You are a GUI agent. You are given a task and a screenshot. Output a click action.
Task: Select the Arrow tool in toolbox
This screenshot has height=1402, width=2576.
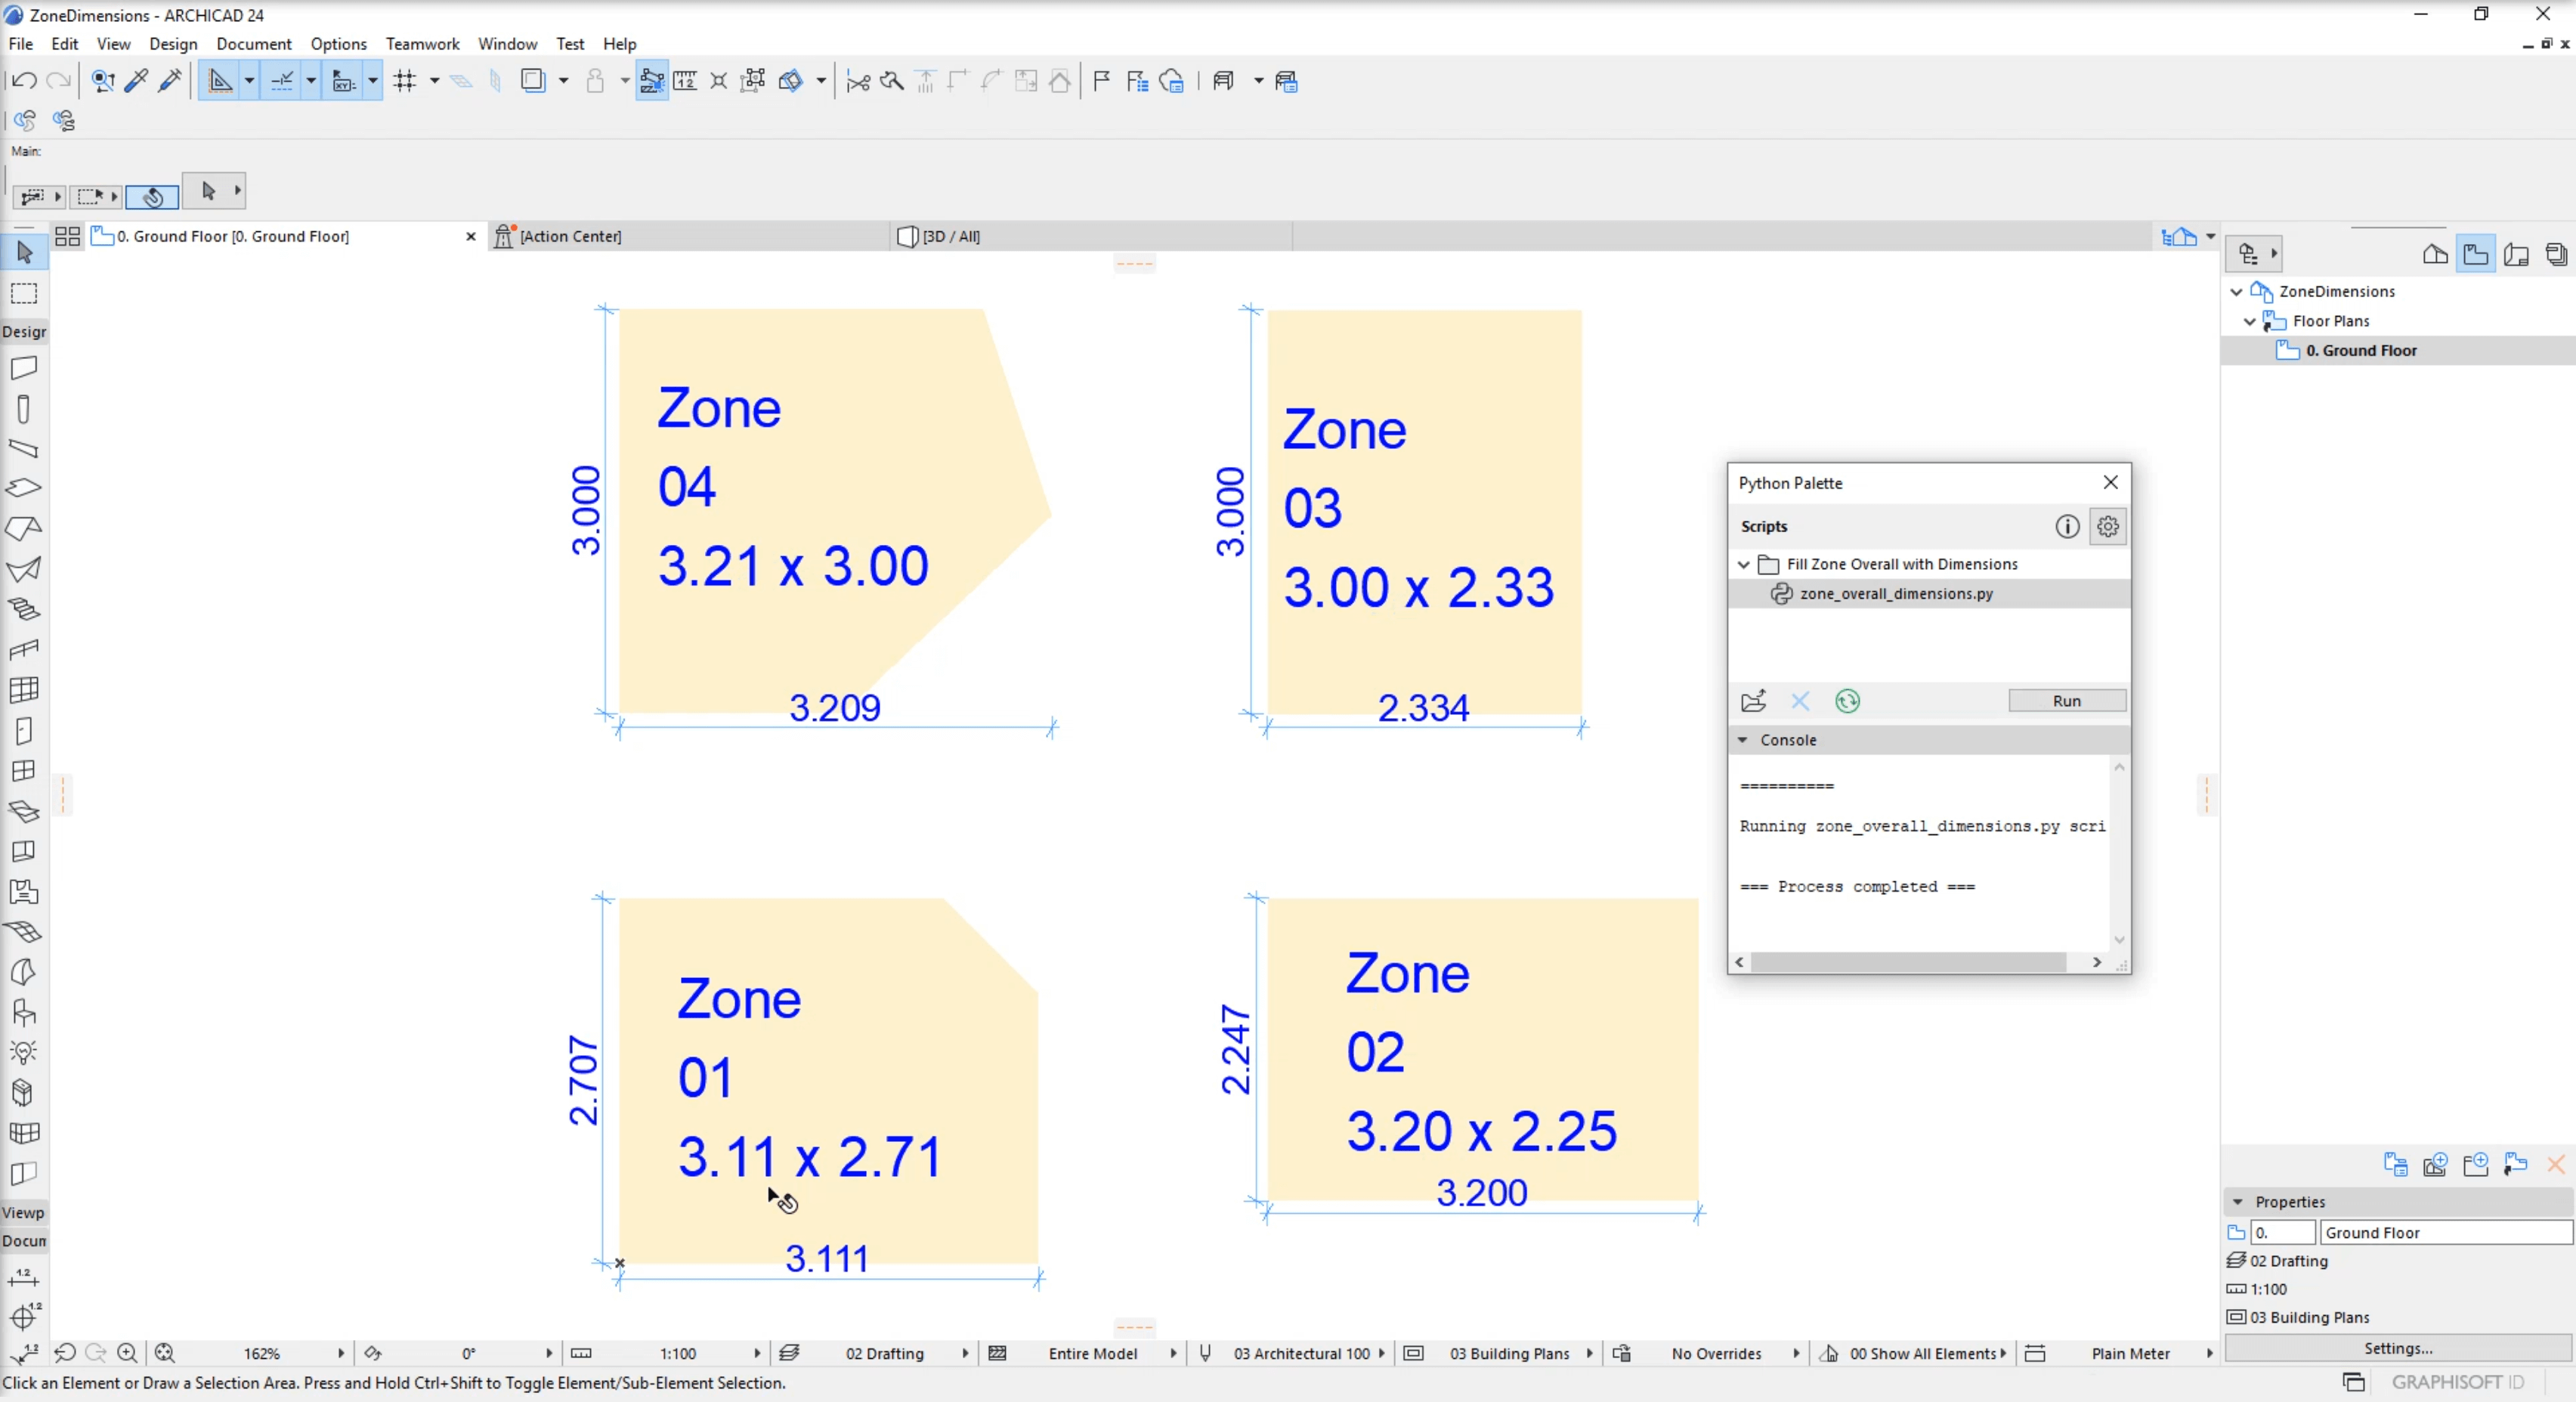point(24,252)
